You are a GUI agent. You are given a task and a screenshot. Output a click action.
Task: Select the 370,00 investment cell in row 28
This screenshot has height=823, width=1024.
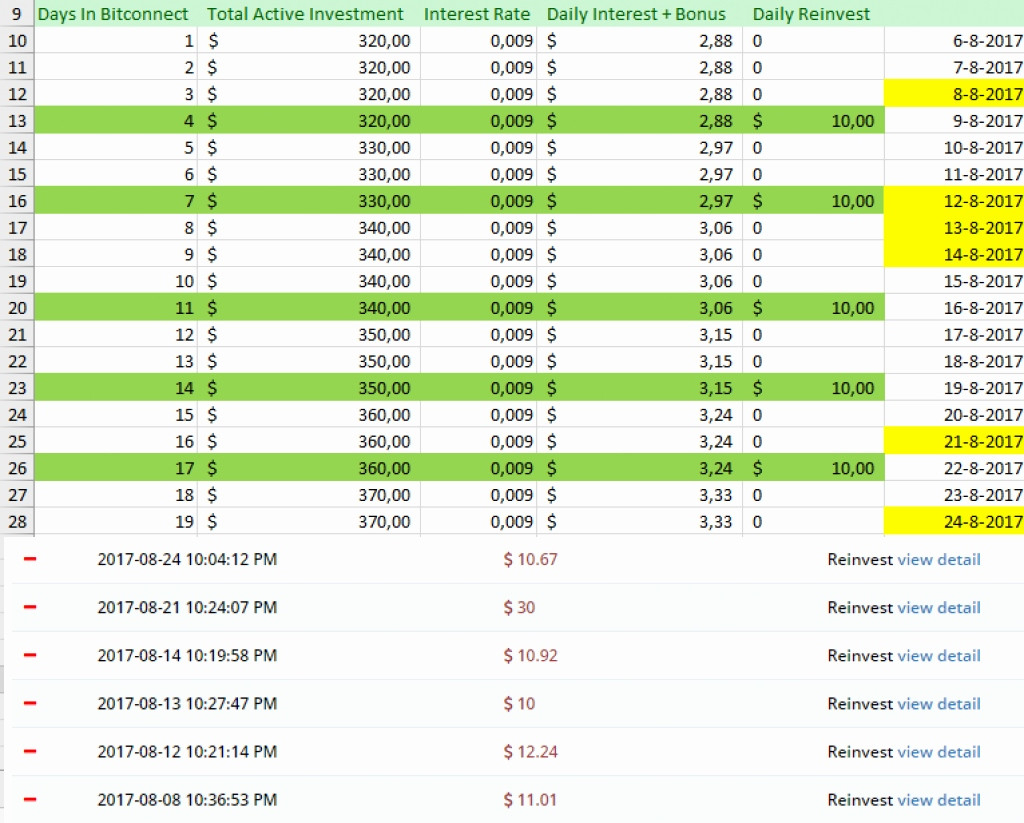[308, 521]
